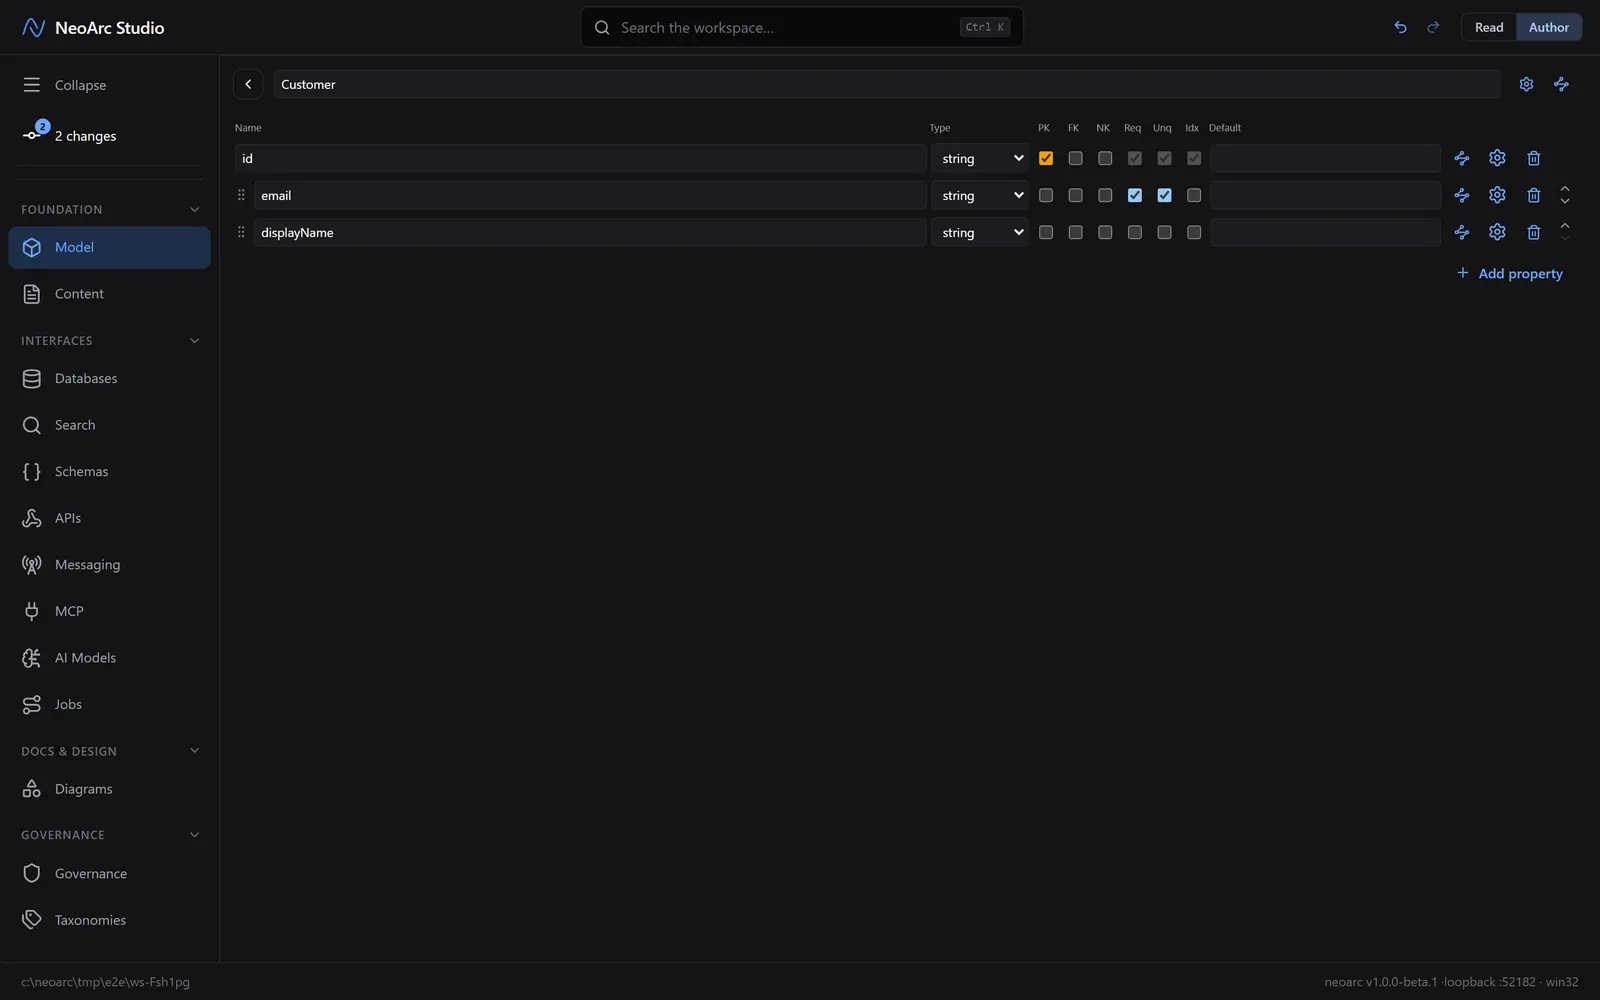Click relations icon for email row
Viewport: 1600px width, 1000px height.
coord(1462,195)
